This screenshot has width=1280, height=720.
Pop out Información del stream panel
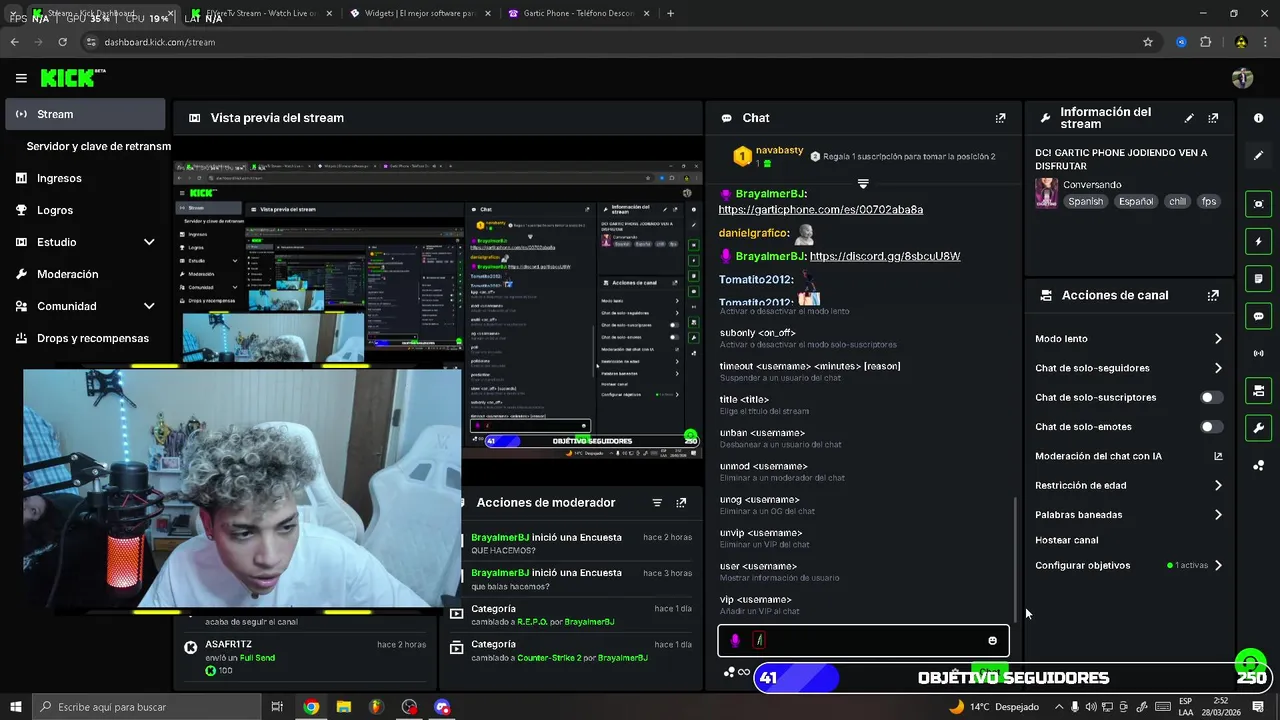click(1213, 118)
